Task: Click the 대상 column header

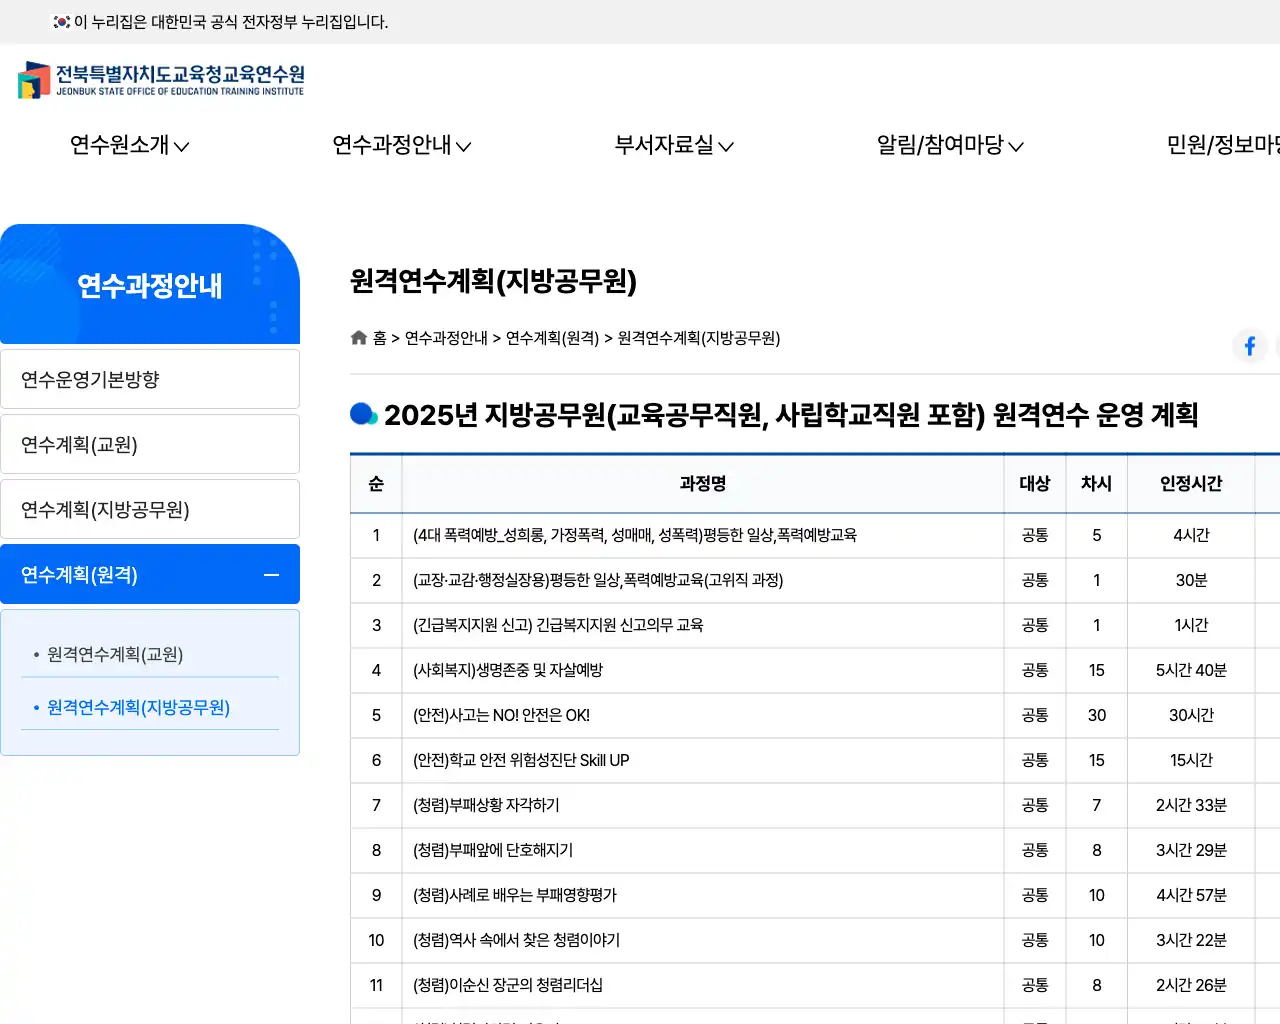Action: 1035,483
